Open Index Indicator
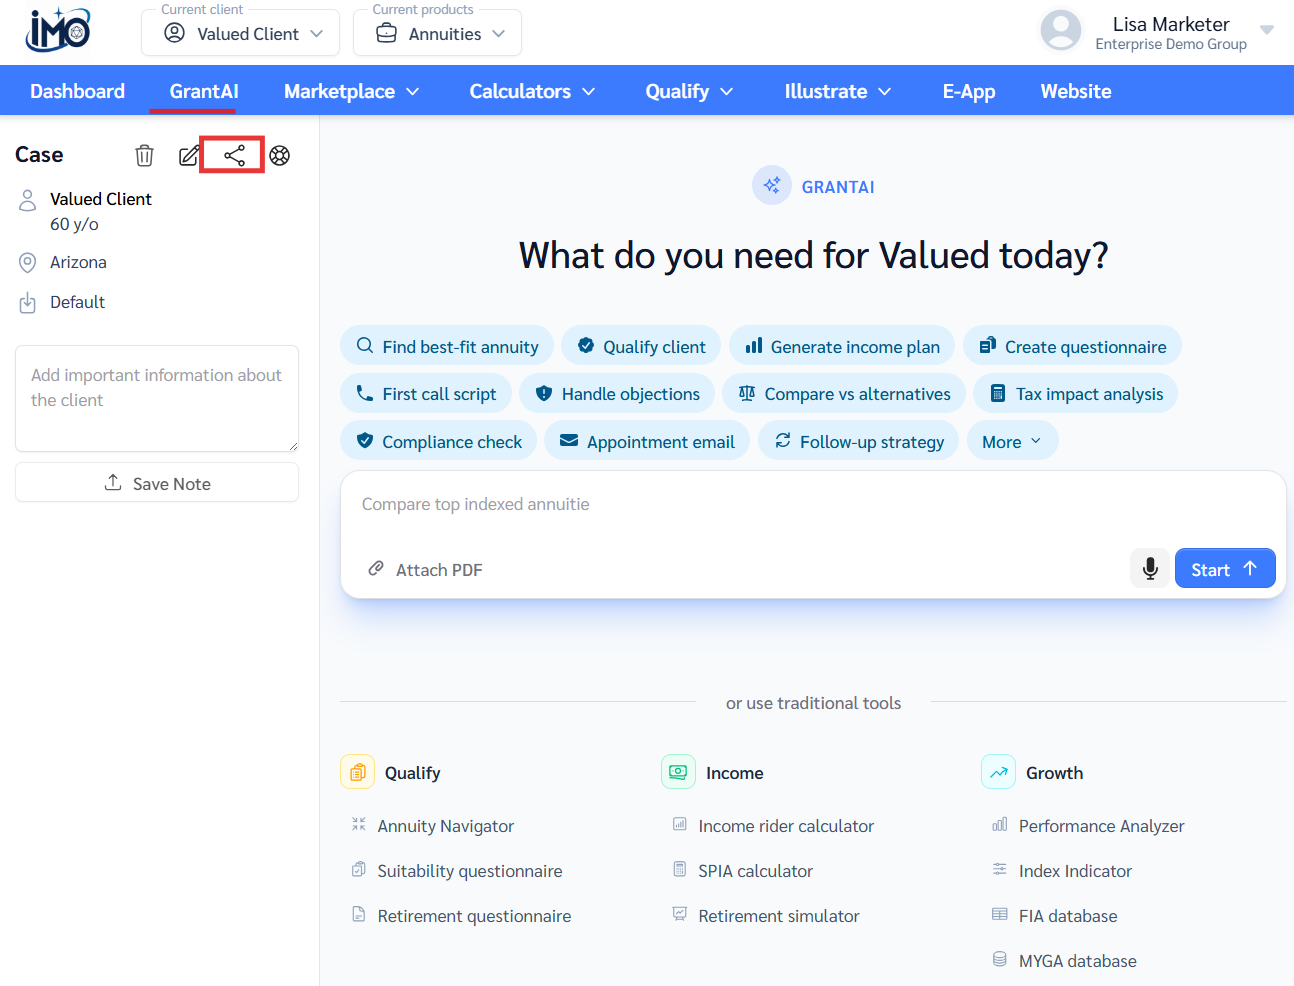1294x986 pixels. tap(1075, 871)
